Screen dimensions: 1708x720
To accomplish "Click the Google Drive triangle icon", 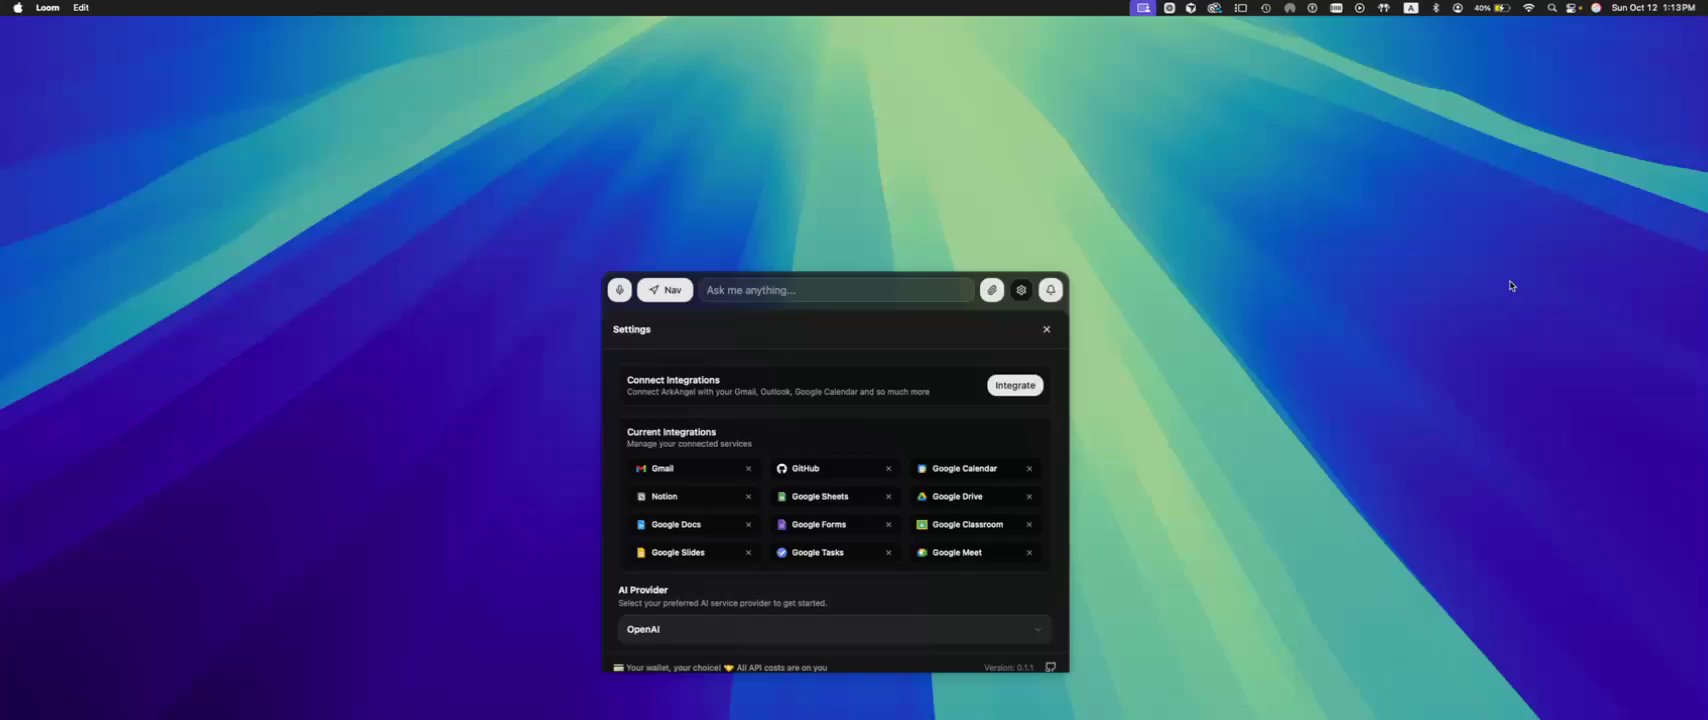I will [922, 496].
